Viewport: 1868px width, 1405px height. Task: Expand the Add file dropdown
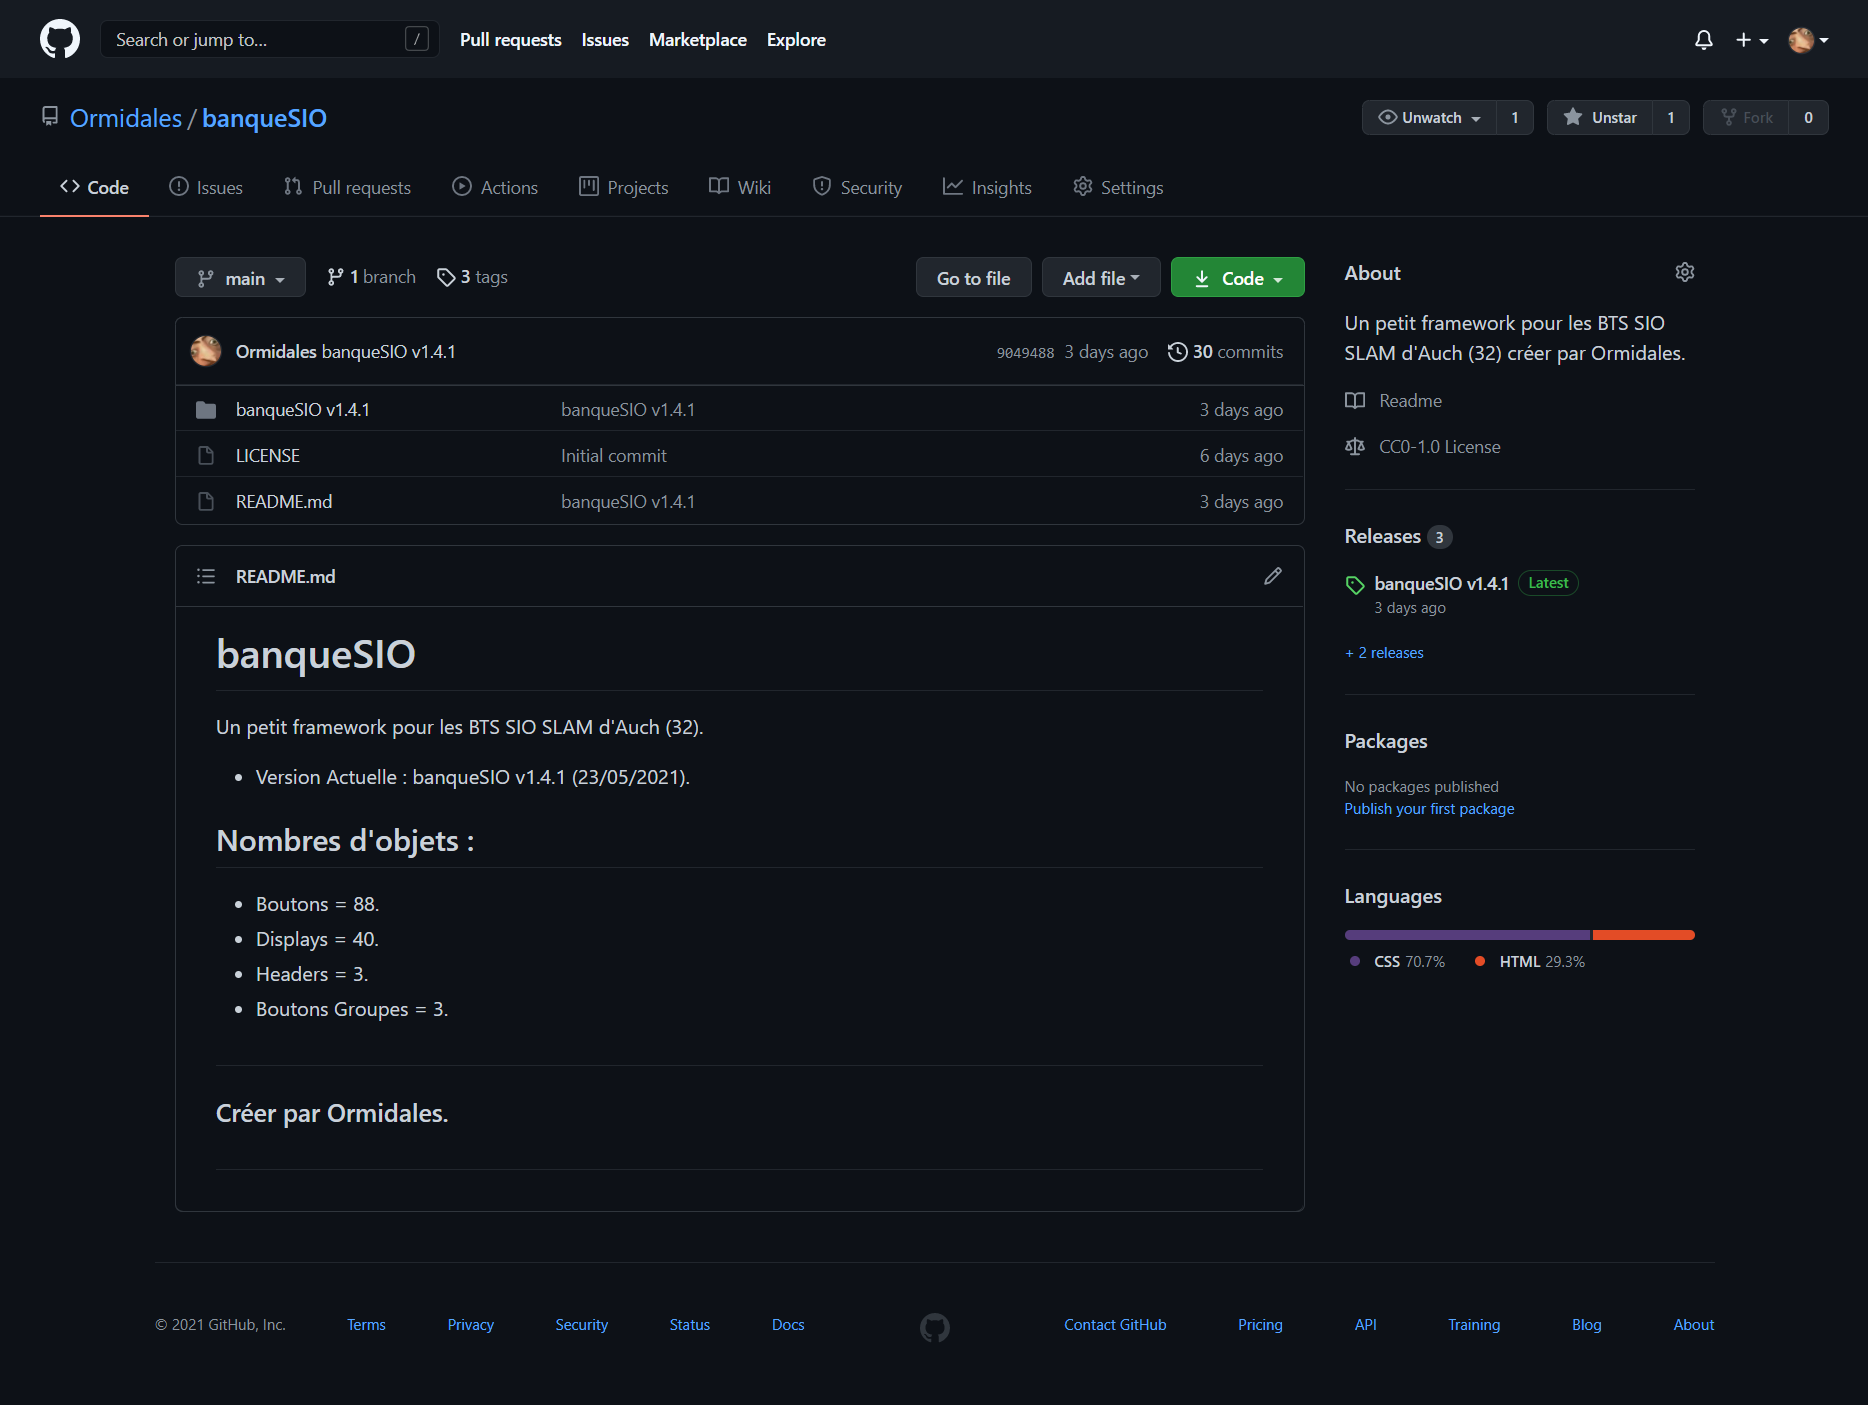click(1101, 278)
